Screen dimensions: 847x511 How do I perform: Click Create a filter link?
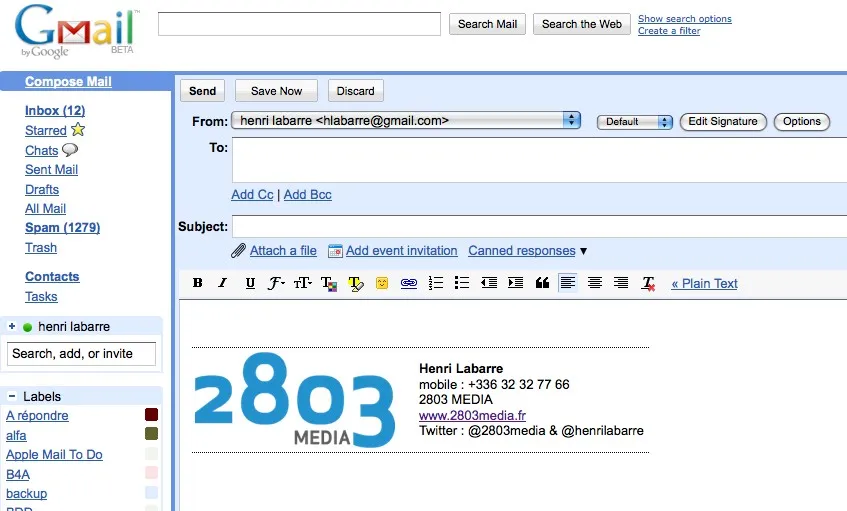669,31
